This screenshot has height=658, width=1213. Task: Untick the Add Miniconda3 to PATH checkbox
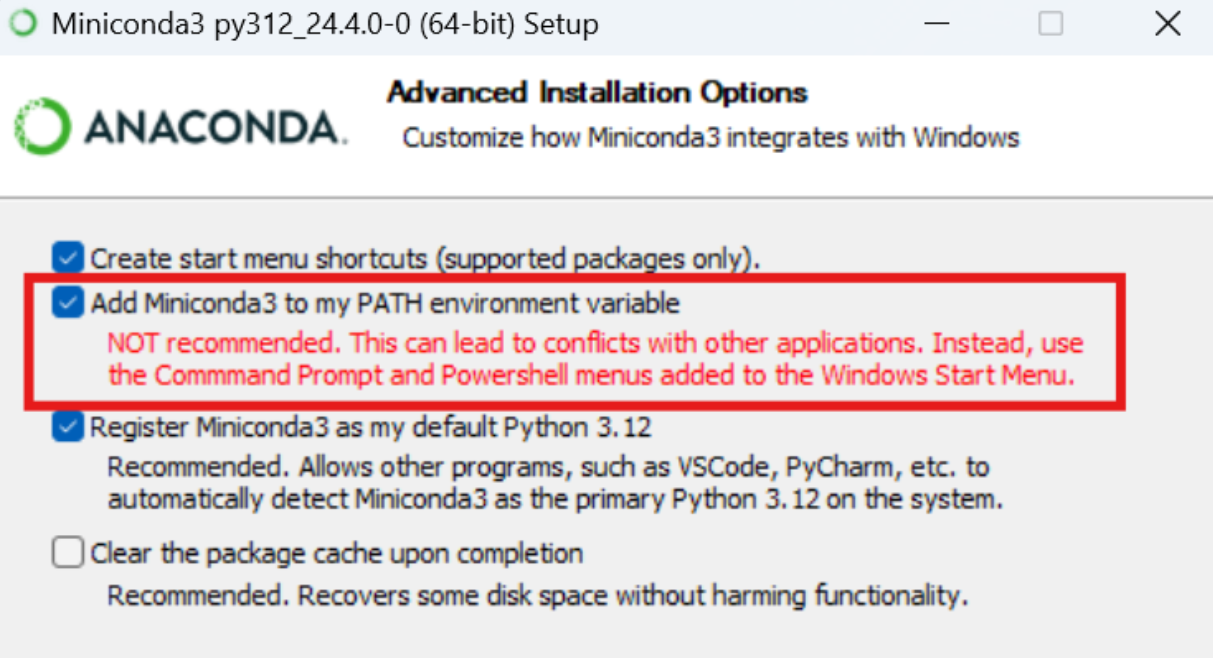pyautogui.click(x=68, y=303)
